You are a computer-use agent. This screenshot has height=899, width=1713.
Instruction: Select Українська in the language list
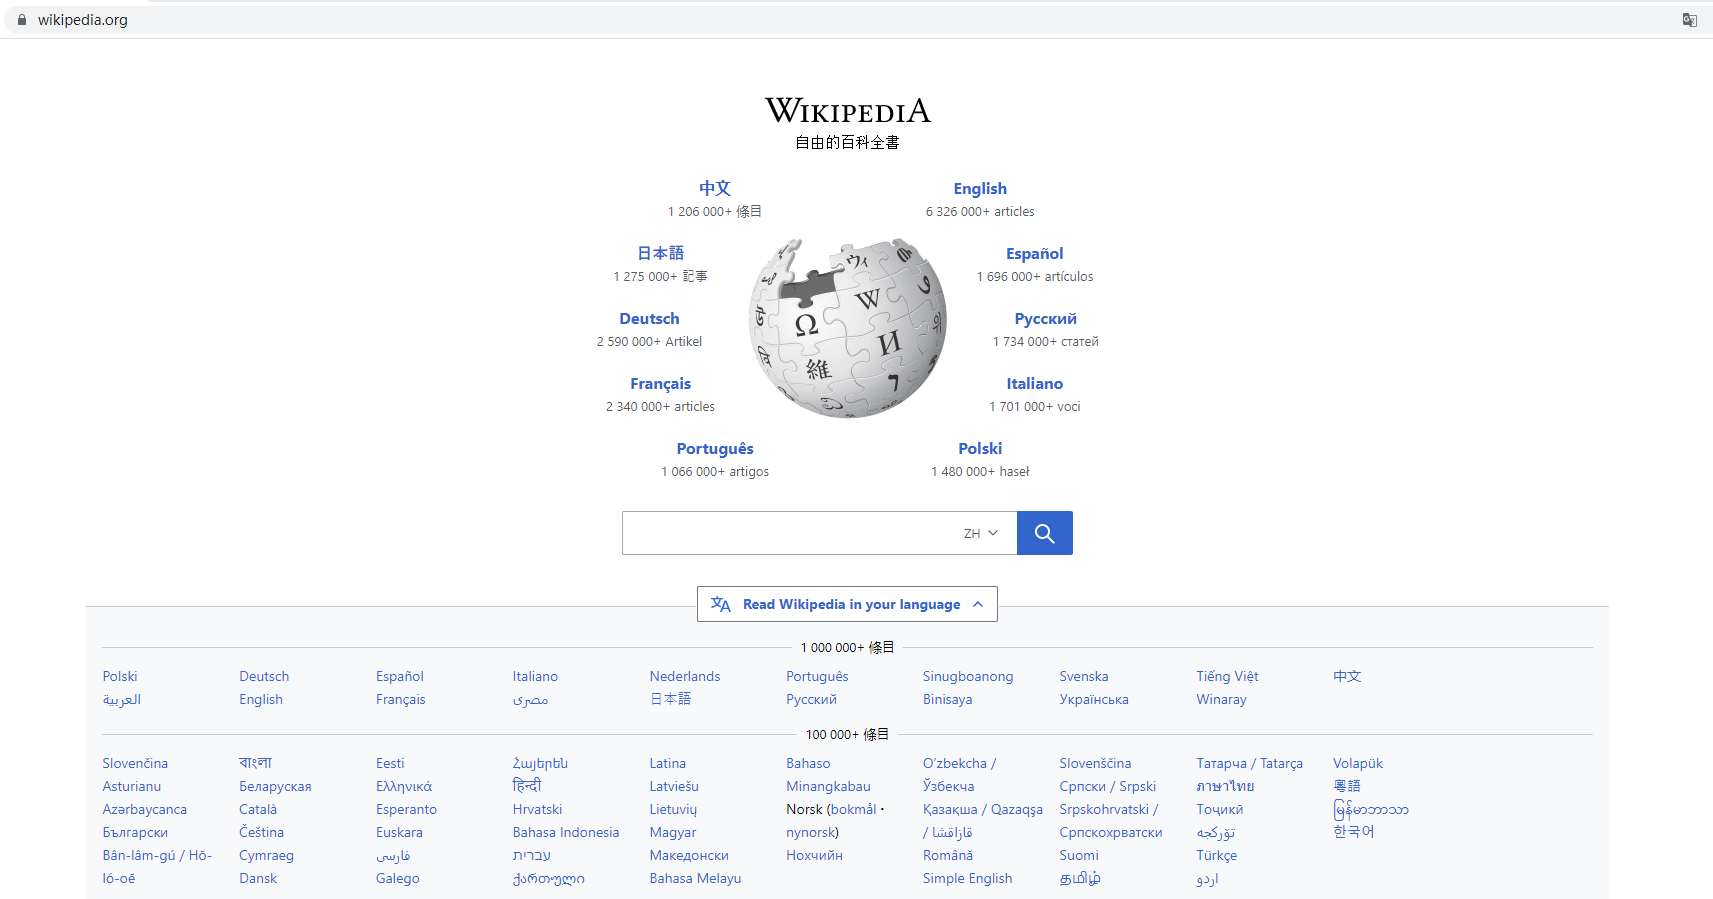click(x=1094, y=700)
